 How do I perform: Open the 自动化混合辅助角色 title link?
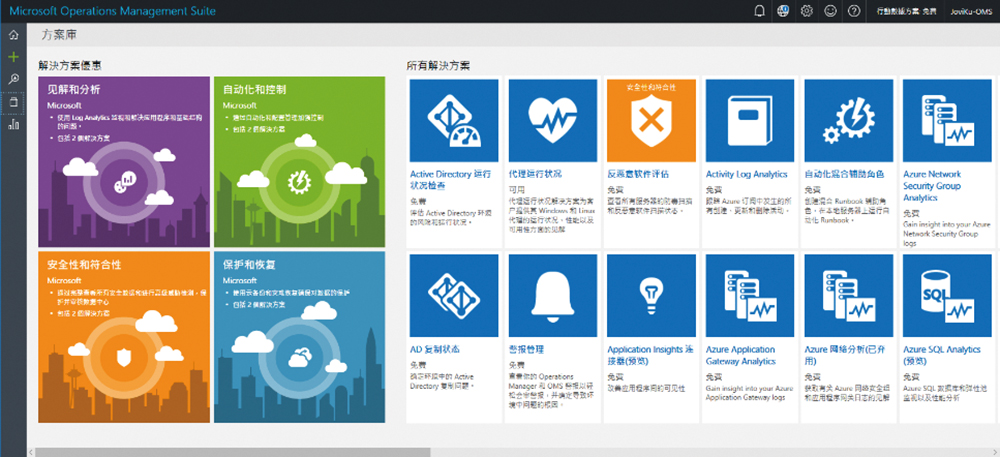(x=844, y=174)
